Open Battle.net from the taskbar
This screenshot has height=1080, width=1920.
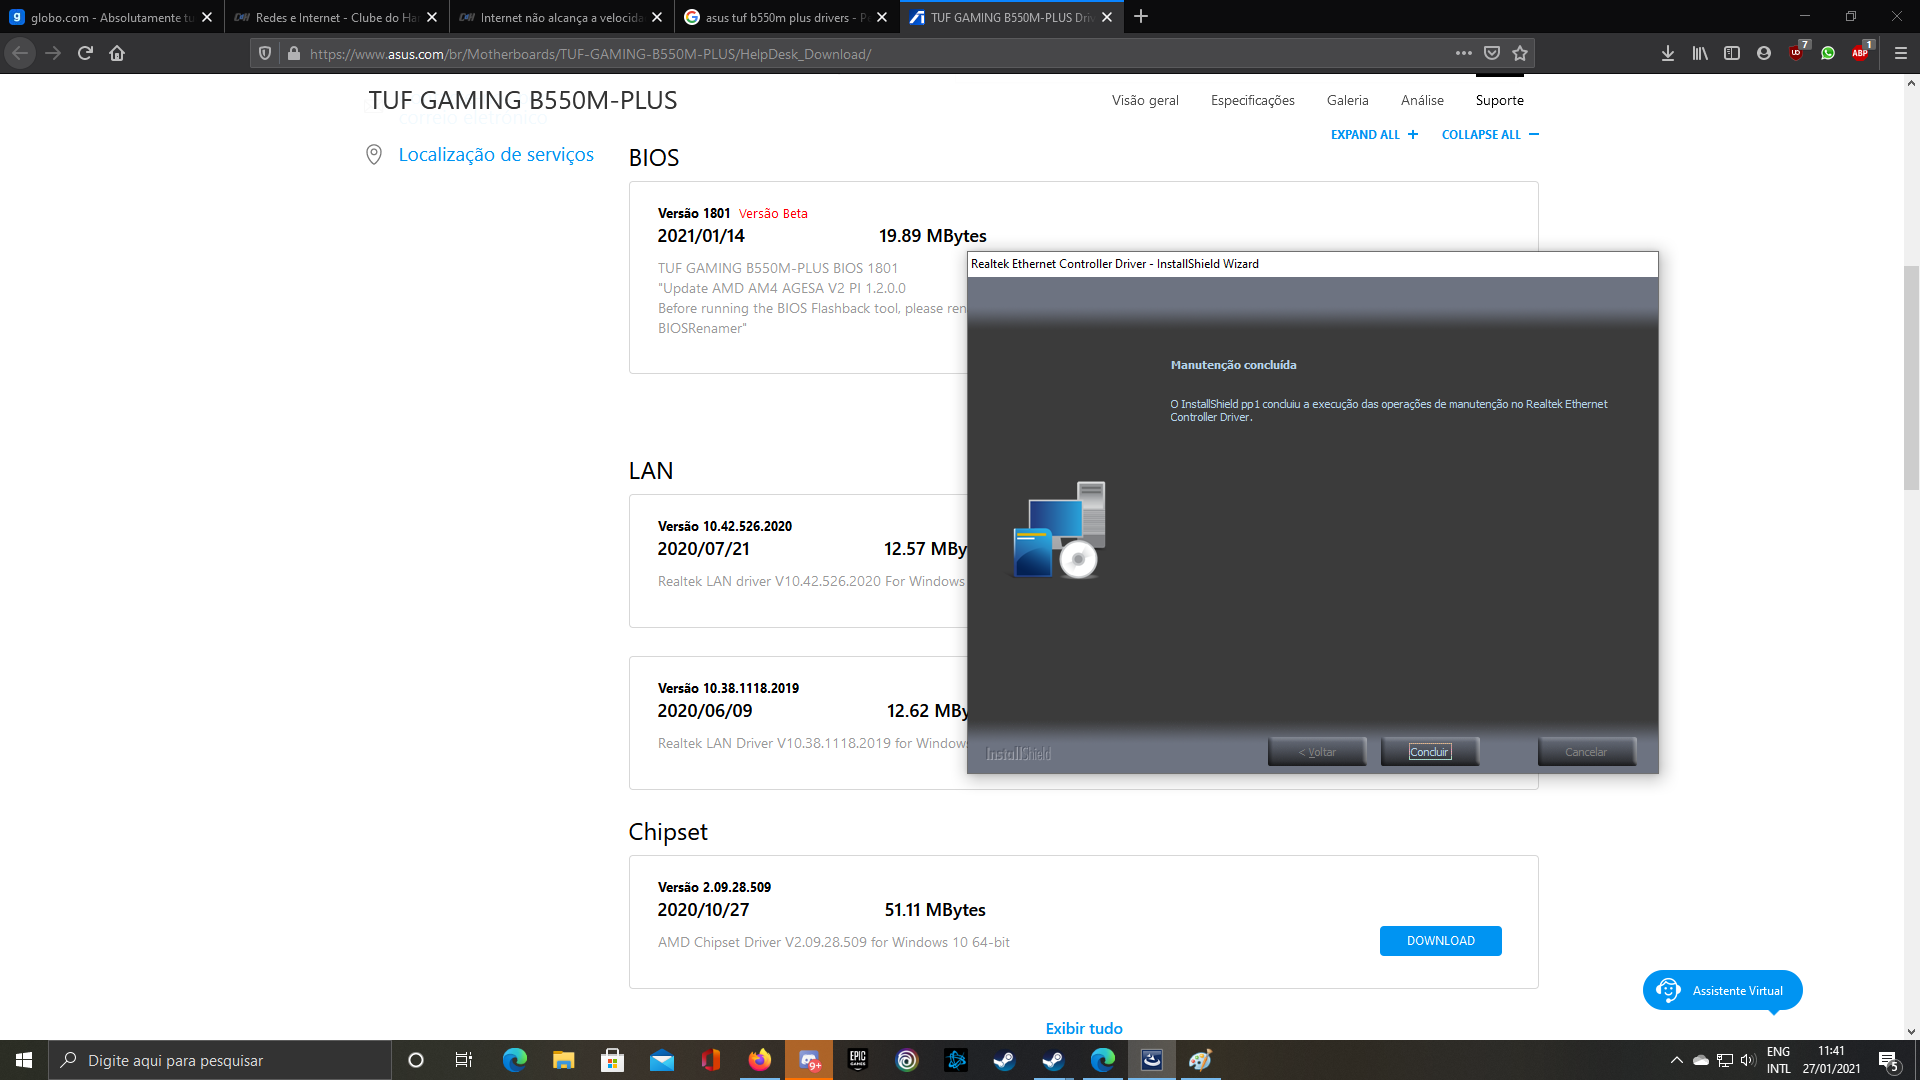(956, 1060)
